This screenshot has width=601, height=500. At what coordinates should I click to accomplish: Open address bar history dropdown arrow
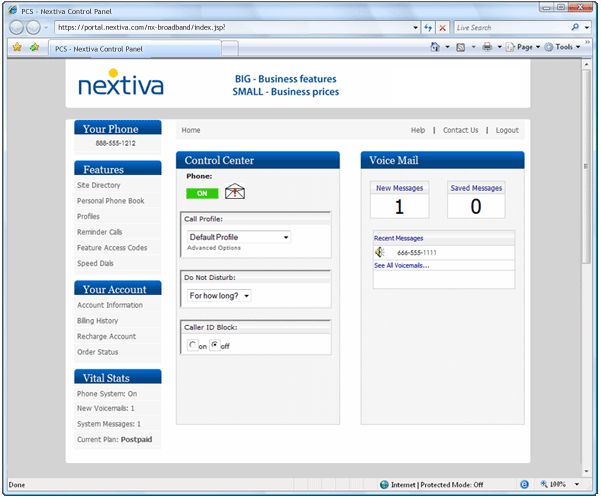tap(415, 28)
